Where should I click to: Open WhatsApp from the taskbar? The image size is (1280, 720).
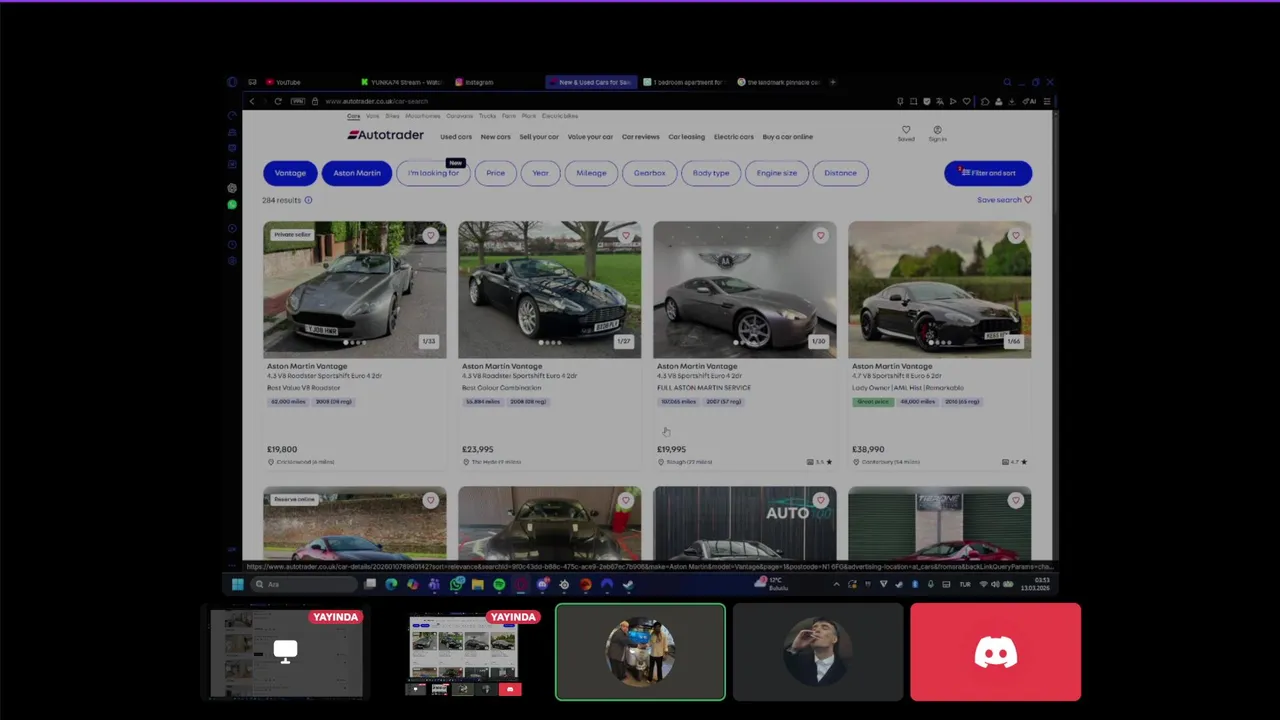click(456, 584)
